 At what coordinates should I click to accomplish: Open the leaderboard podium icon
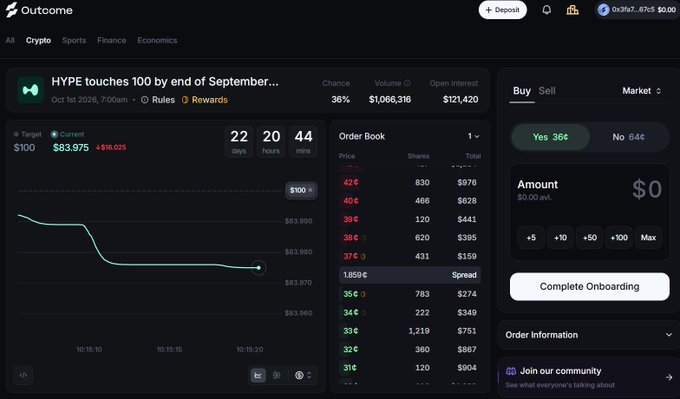[572, 10]
